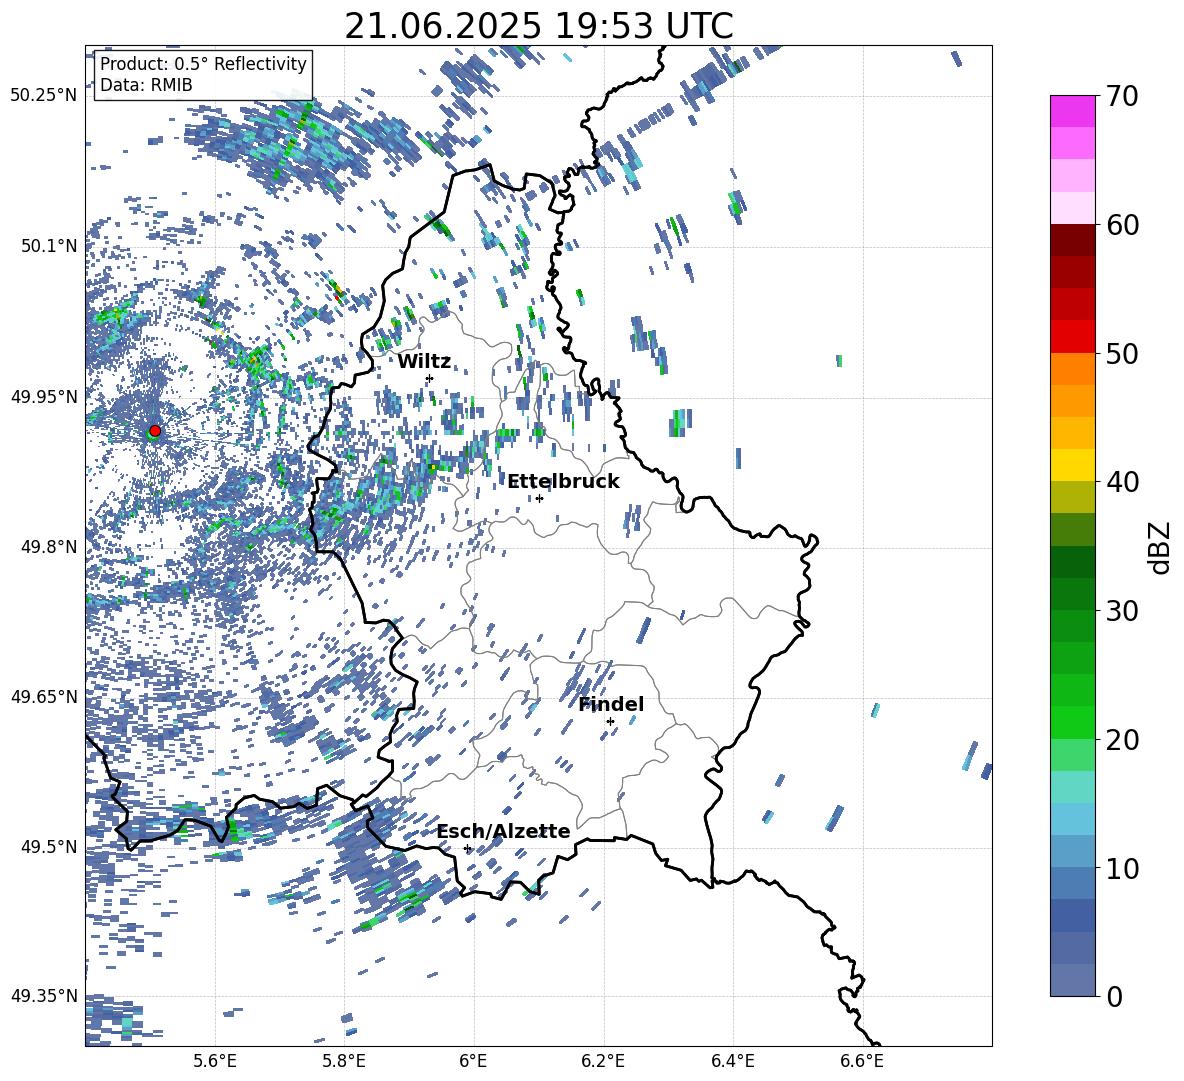Click the 70 colorbar tick label
Image resolution: width=1184 pixels, height=1081 pixels.
coord(1122,97)
